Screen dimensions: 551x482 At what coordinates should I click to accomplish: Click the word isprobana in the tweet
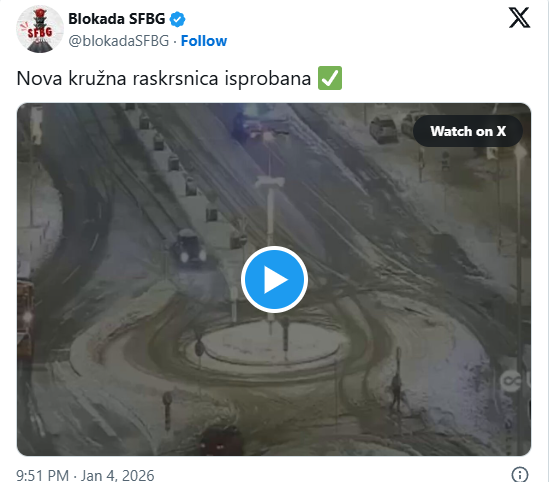(268, 79)
